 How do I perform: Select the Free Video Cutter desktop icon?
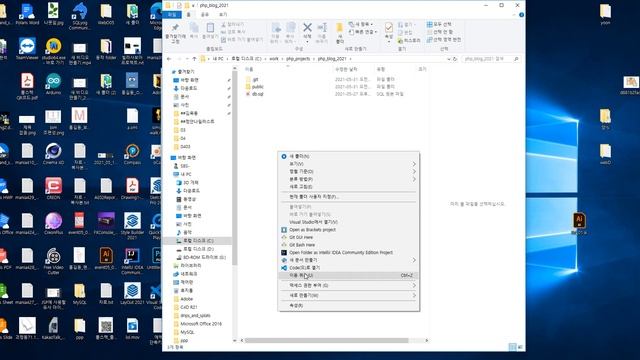(53, 261)
